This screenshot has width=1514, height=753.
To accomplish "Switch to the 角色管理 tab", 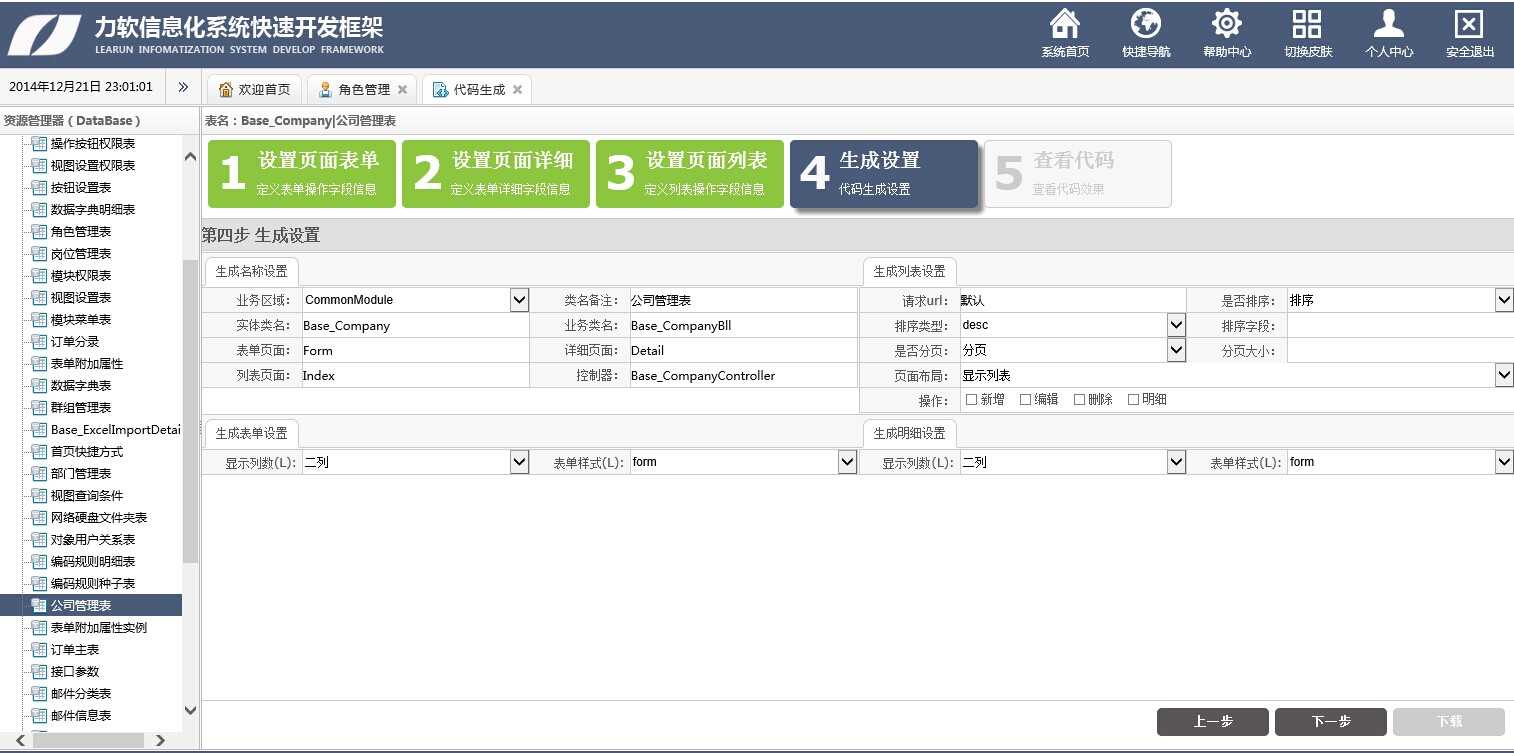I will coord(361,89).
